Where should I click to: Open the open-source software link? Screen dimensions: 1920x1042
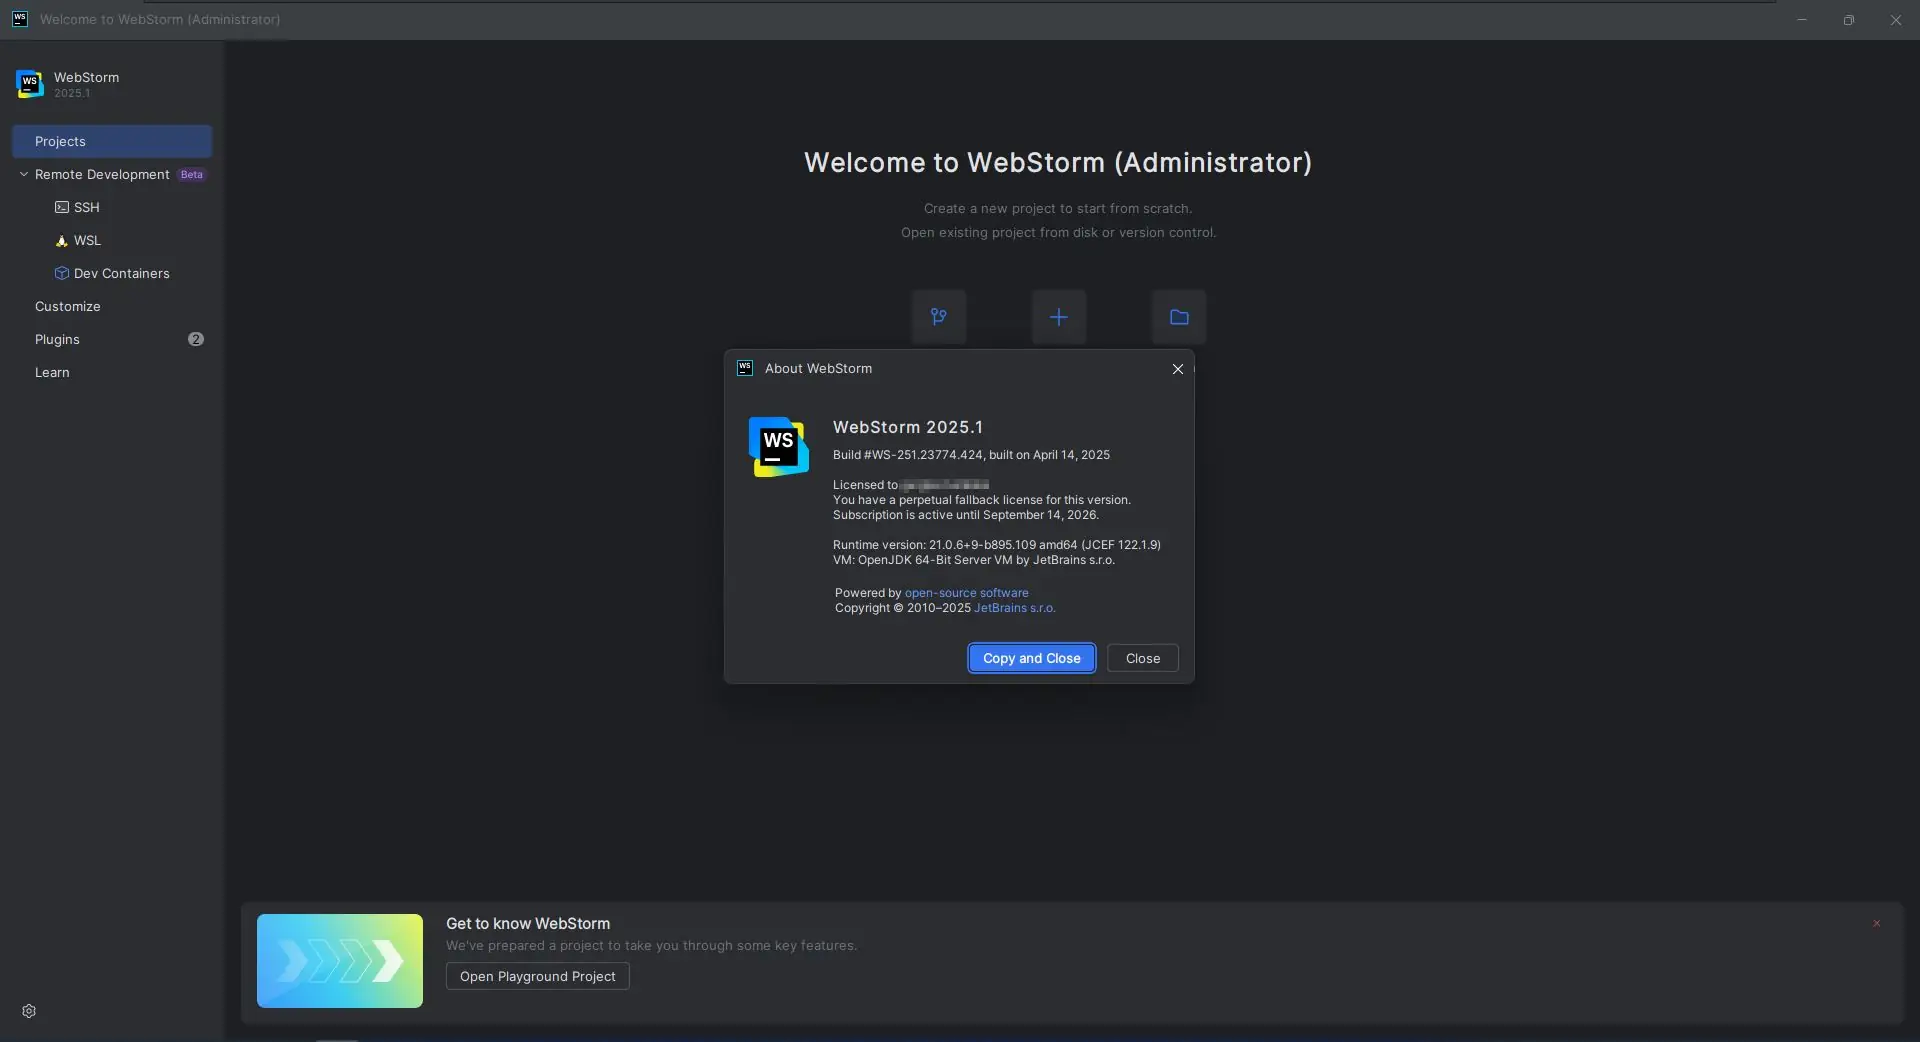(x=966, y=592)
